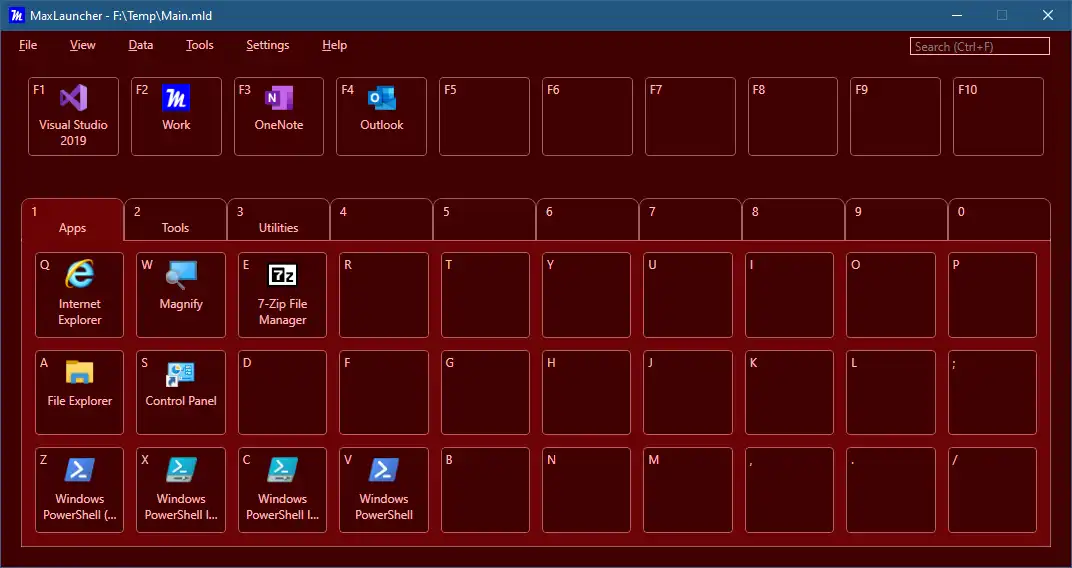The image size is (1072, 568).
Task: Click the empty Y key button
Action: click(587, 295)
